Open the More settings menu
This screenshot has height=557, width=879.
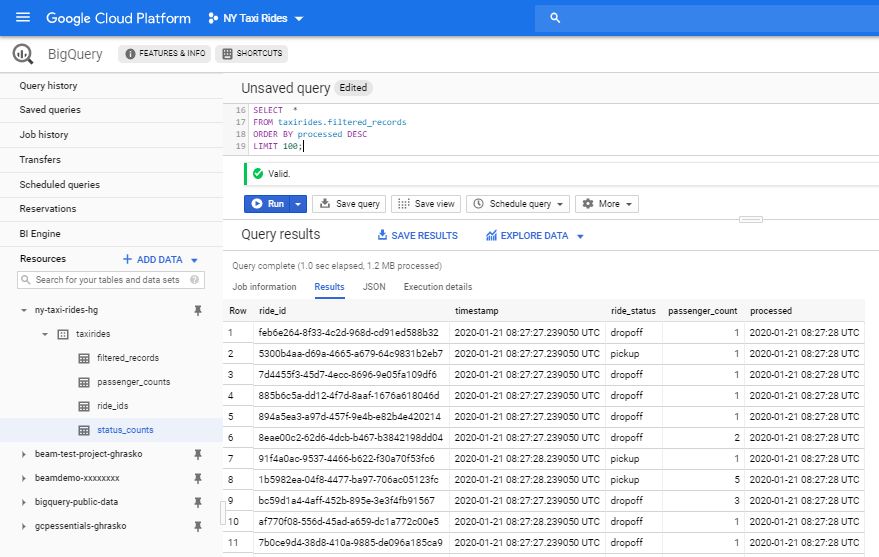tap(607, 204)
